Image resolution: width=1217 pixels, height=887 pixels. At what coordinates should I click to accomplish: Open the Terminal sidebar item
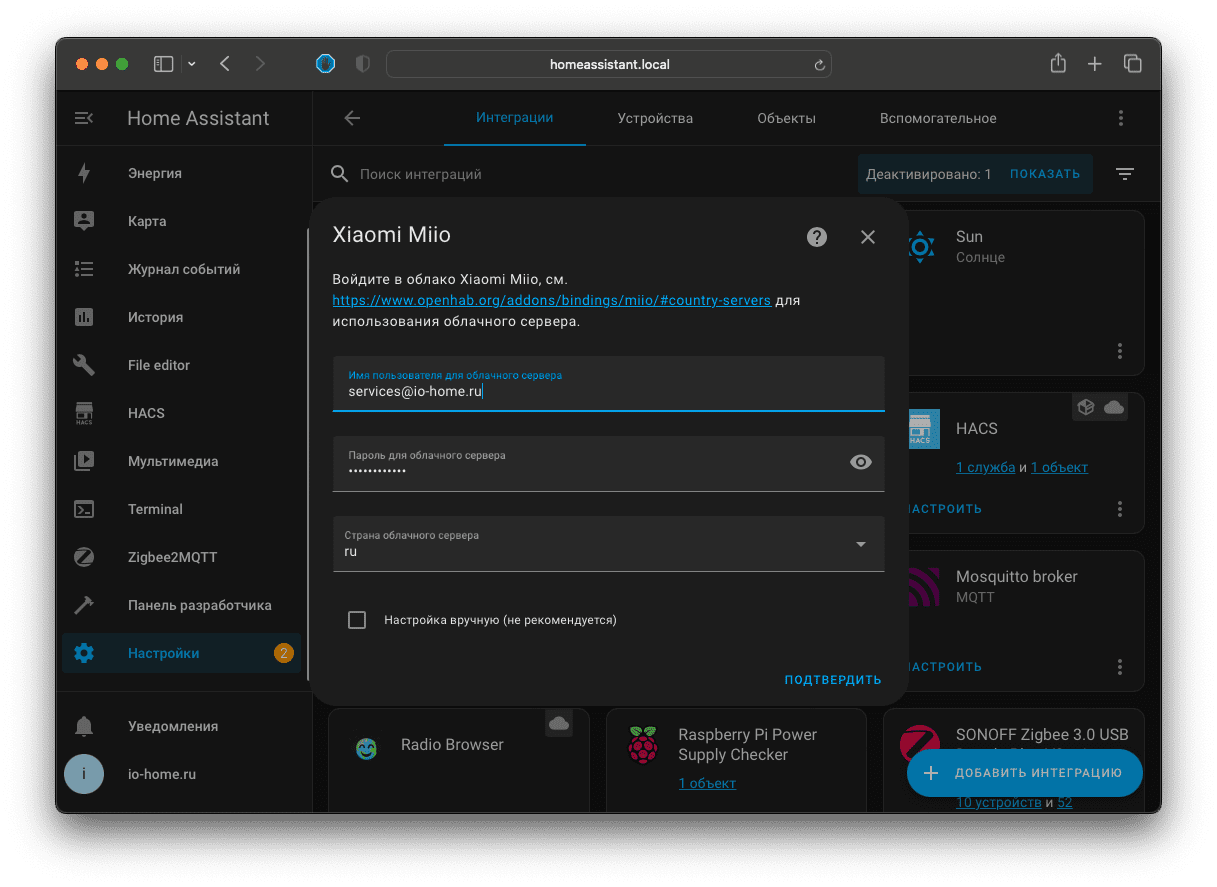pos(155,509)
